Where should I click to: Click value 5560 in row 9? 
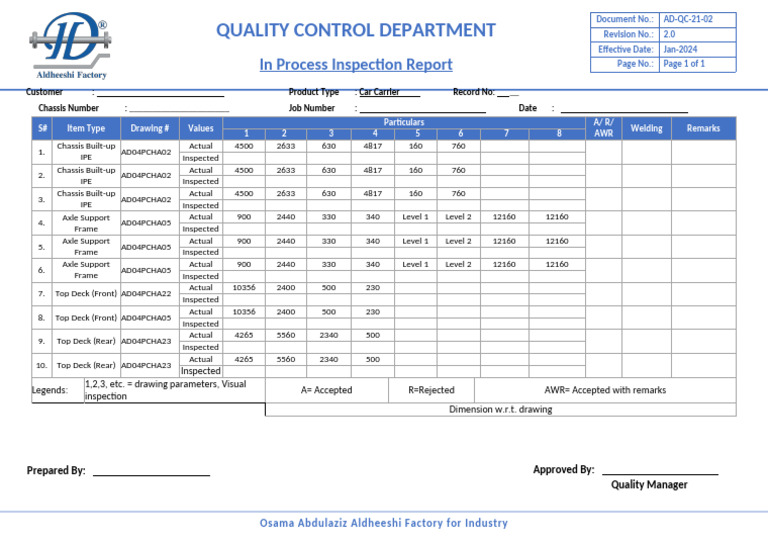coord(286,335)
